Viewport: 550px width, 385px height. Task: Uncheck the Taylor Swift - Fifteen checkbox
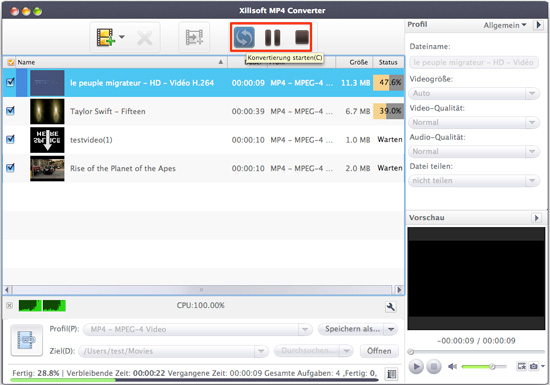11,111
